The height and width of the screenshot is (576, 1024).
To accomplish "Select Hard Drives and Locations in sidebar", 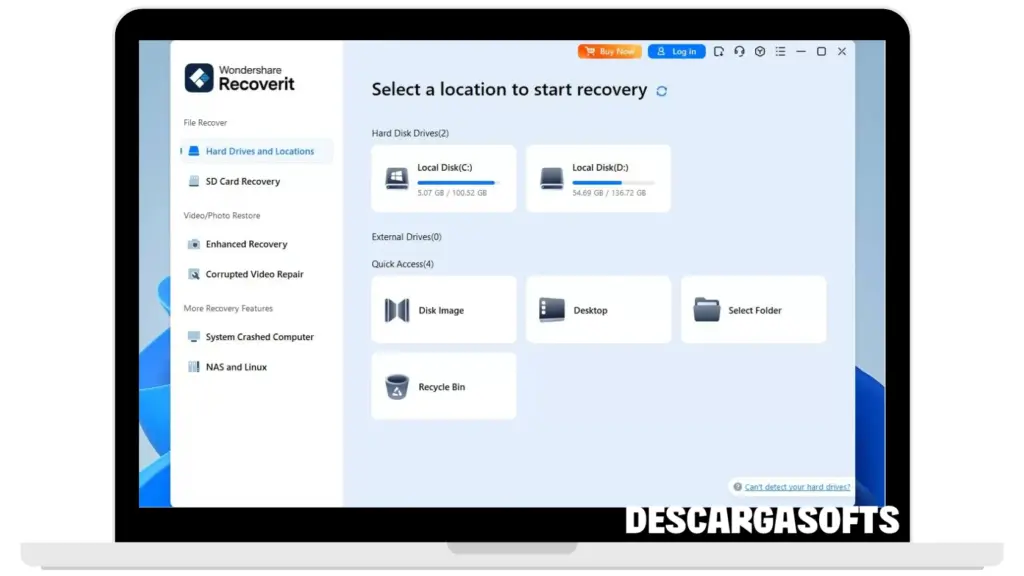I will tap(259, 152).
